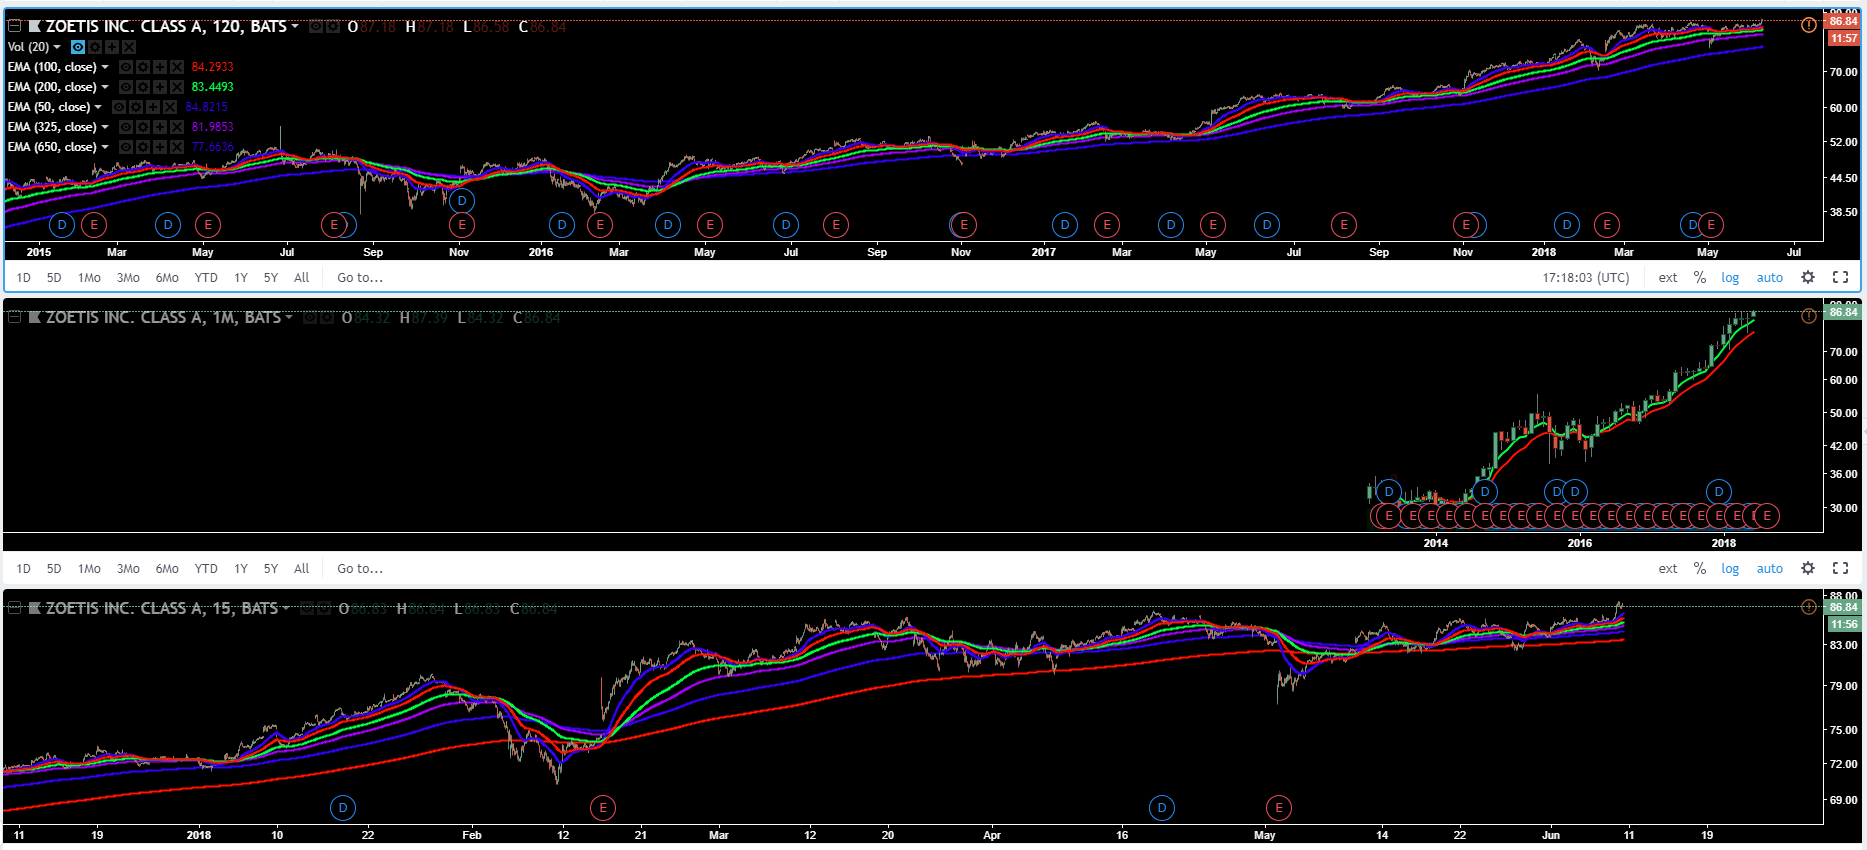Hide the EMA (100, close) line
This screenshot has width=1867, height=850.
click(x=126, y=67)
